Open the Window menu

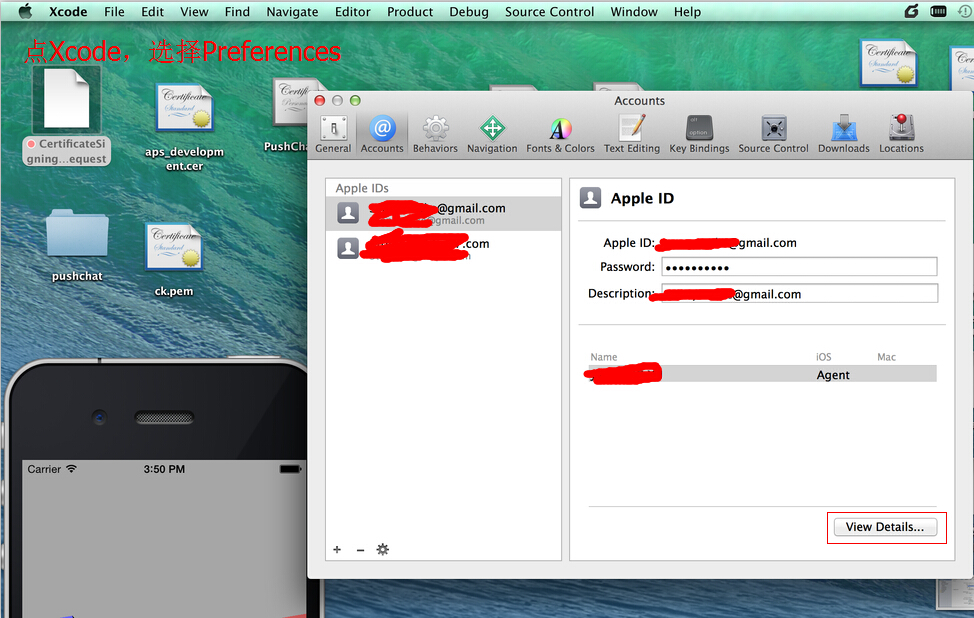point(634,12)
